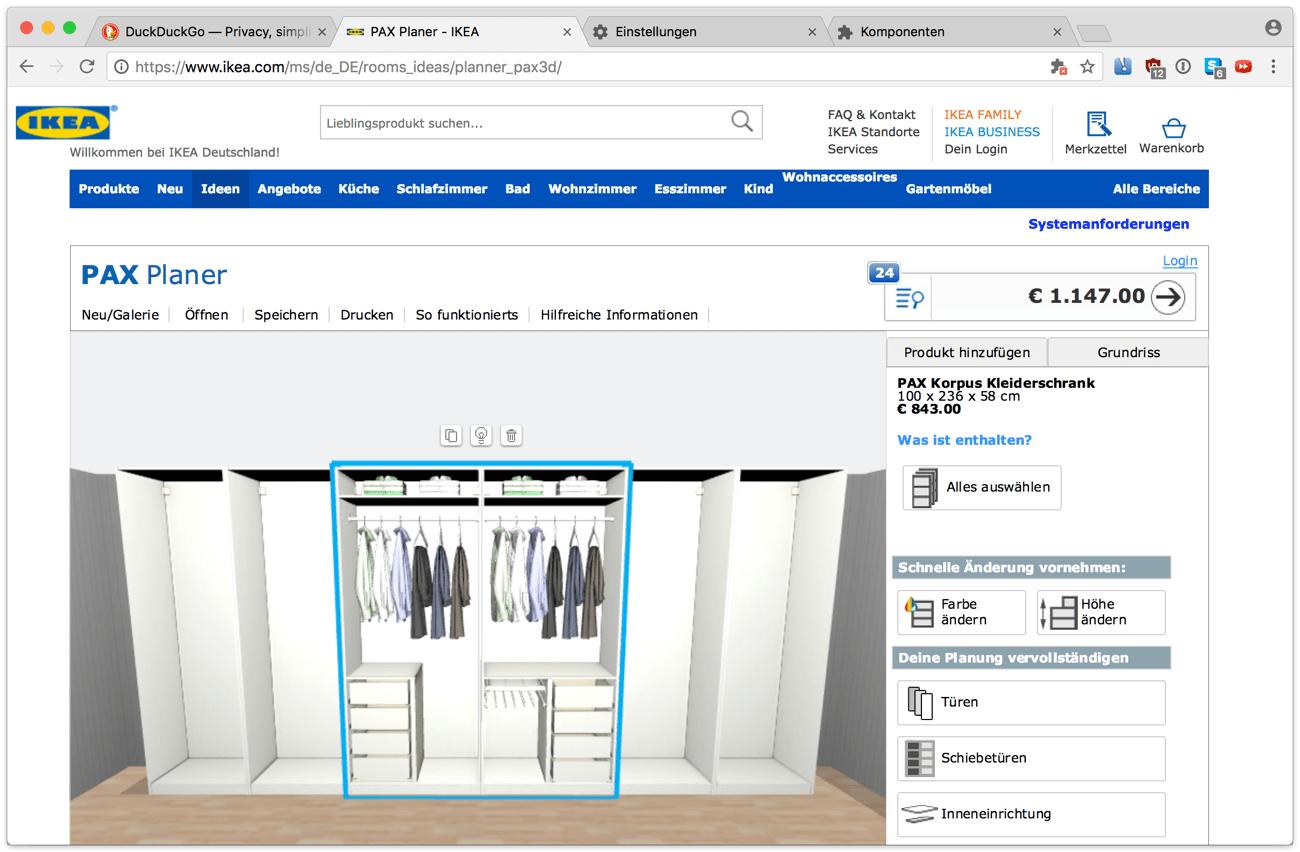Open IKEA FAMILY link
Viewport: 1300px width, 852px height.
pyautogui.click(x=983, y=115)
